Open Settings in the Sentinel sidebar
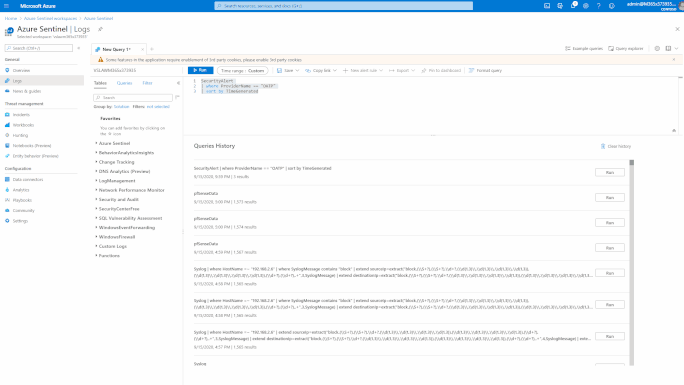The image size is (684, 385). [20, 221]
